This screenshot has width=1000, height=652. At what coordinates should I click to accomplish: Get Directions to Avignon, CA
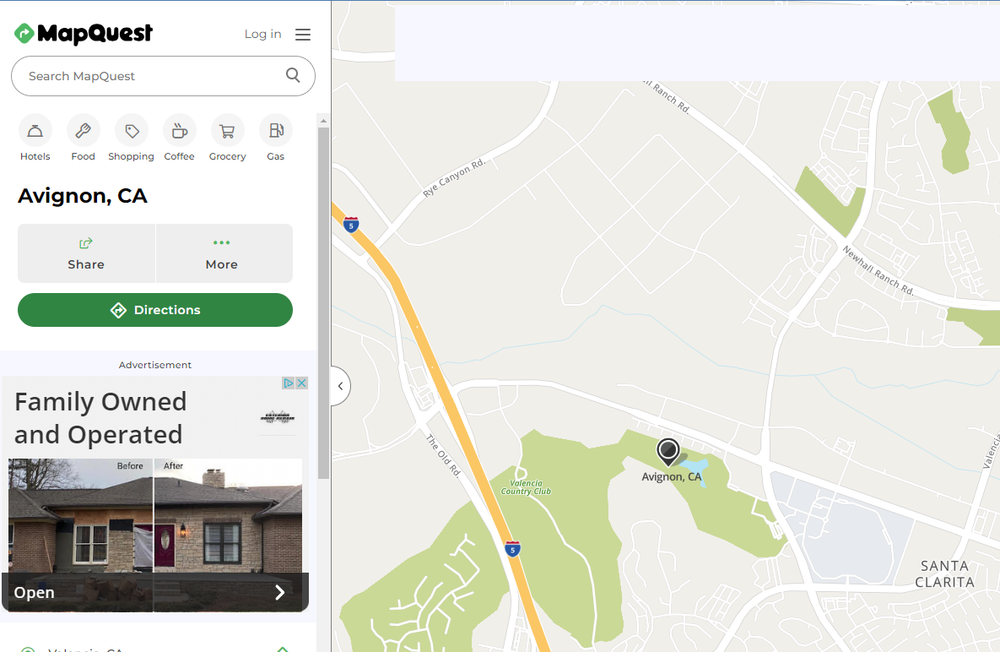click(155, 310)
